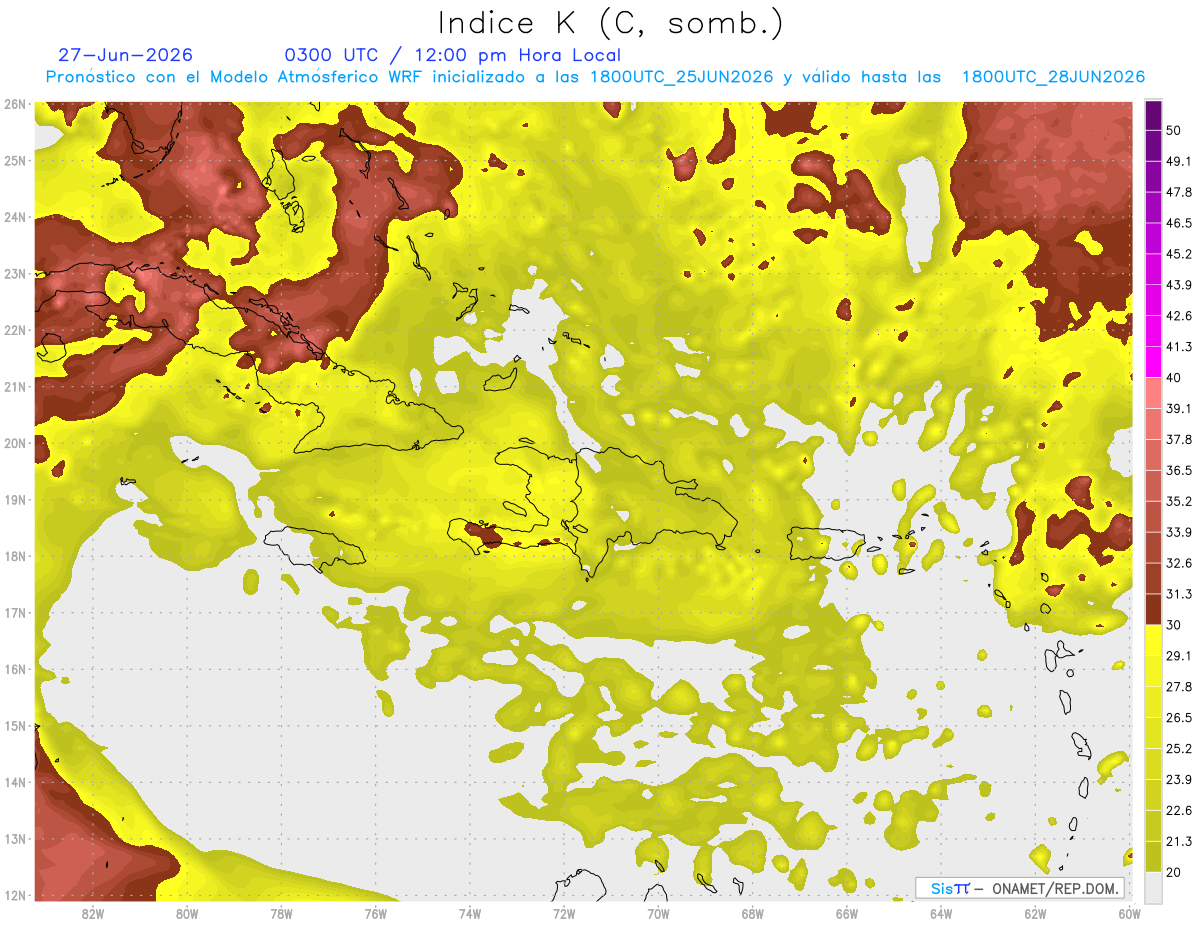Click the colorbar value "46.5"
Screen dimensions: 1200x927
pos(1179,223)
